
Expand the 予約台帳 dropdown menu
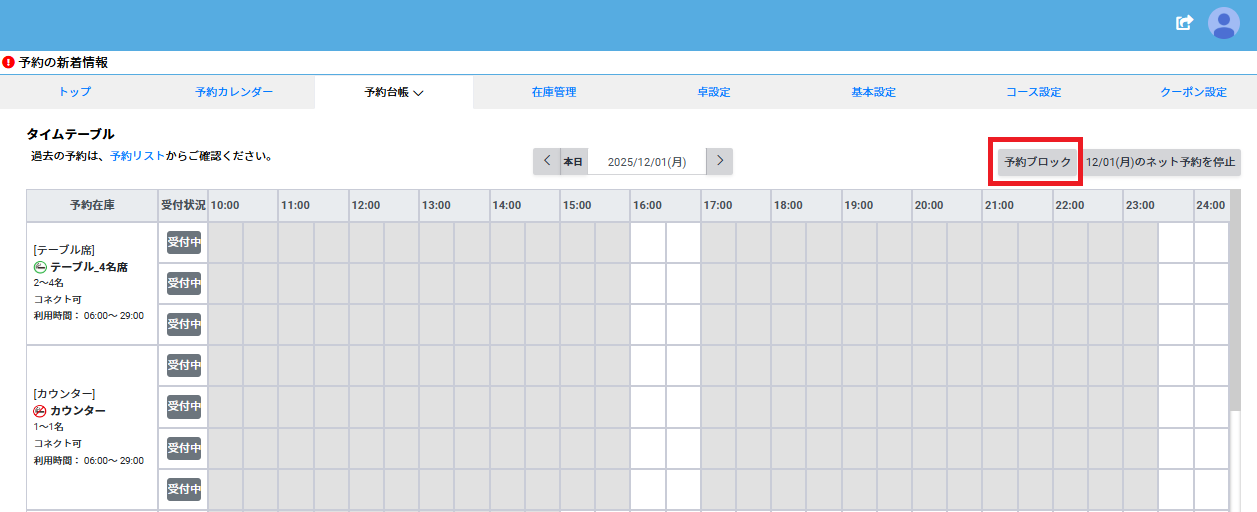coord(394,92)
